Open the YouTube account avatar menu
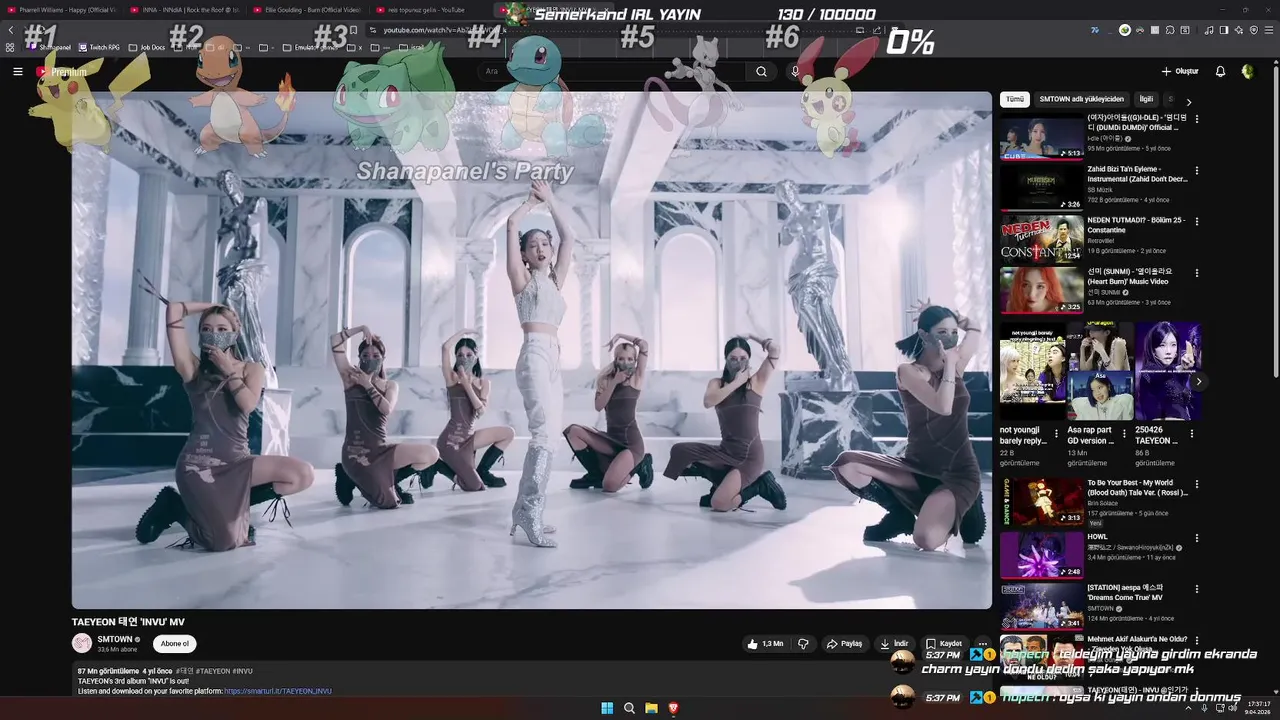The width and height of the screenshot is (1280, 720). pos(1248,72)
